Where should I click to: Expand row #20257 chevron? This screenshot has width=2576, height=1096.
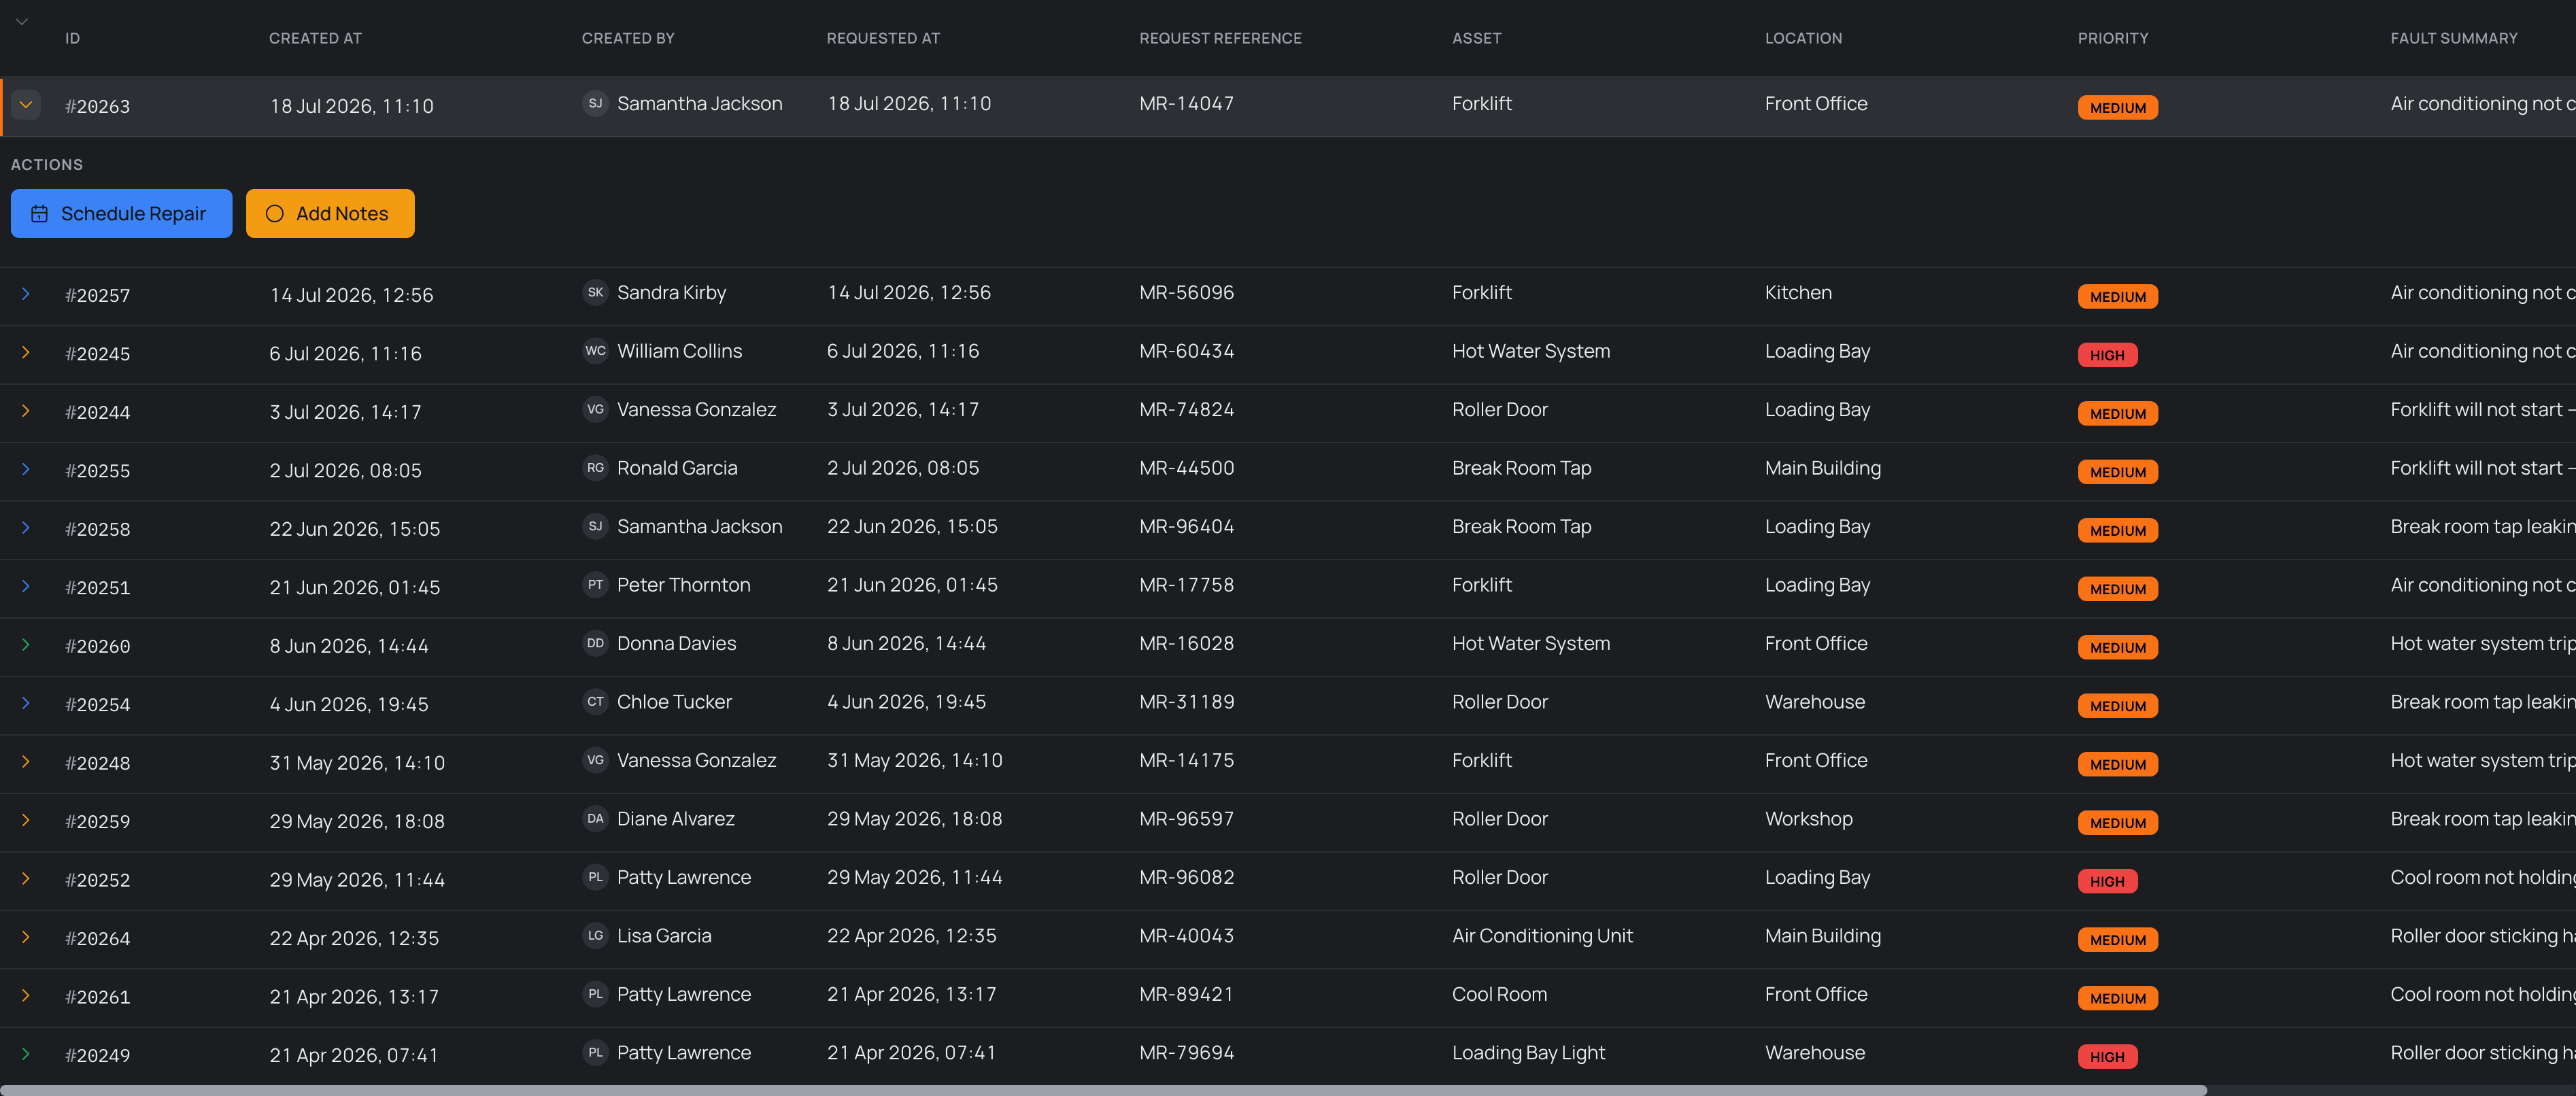pos(26,294)
